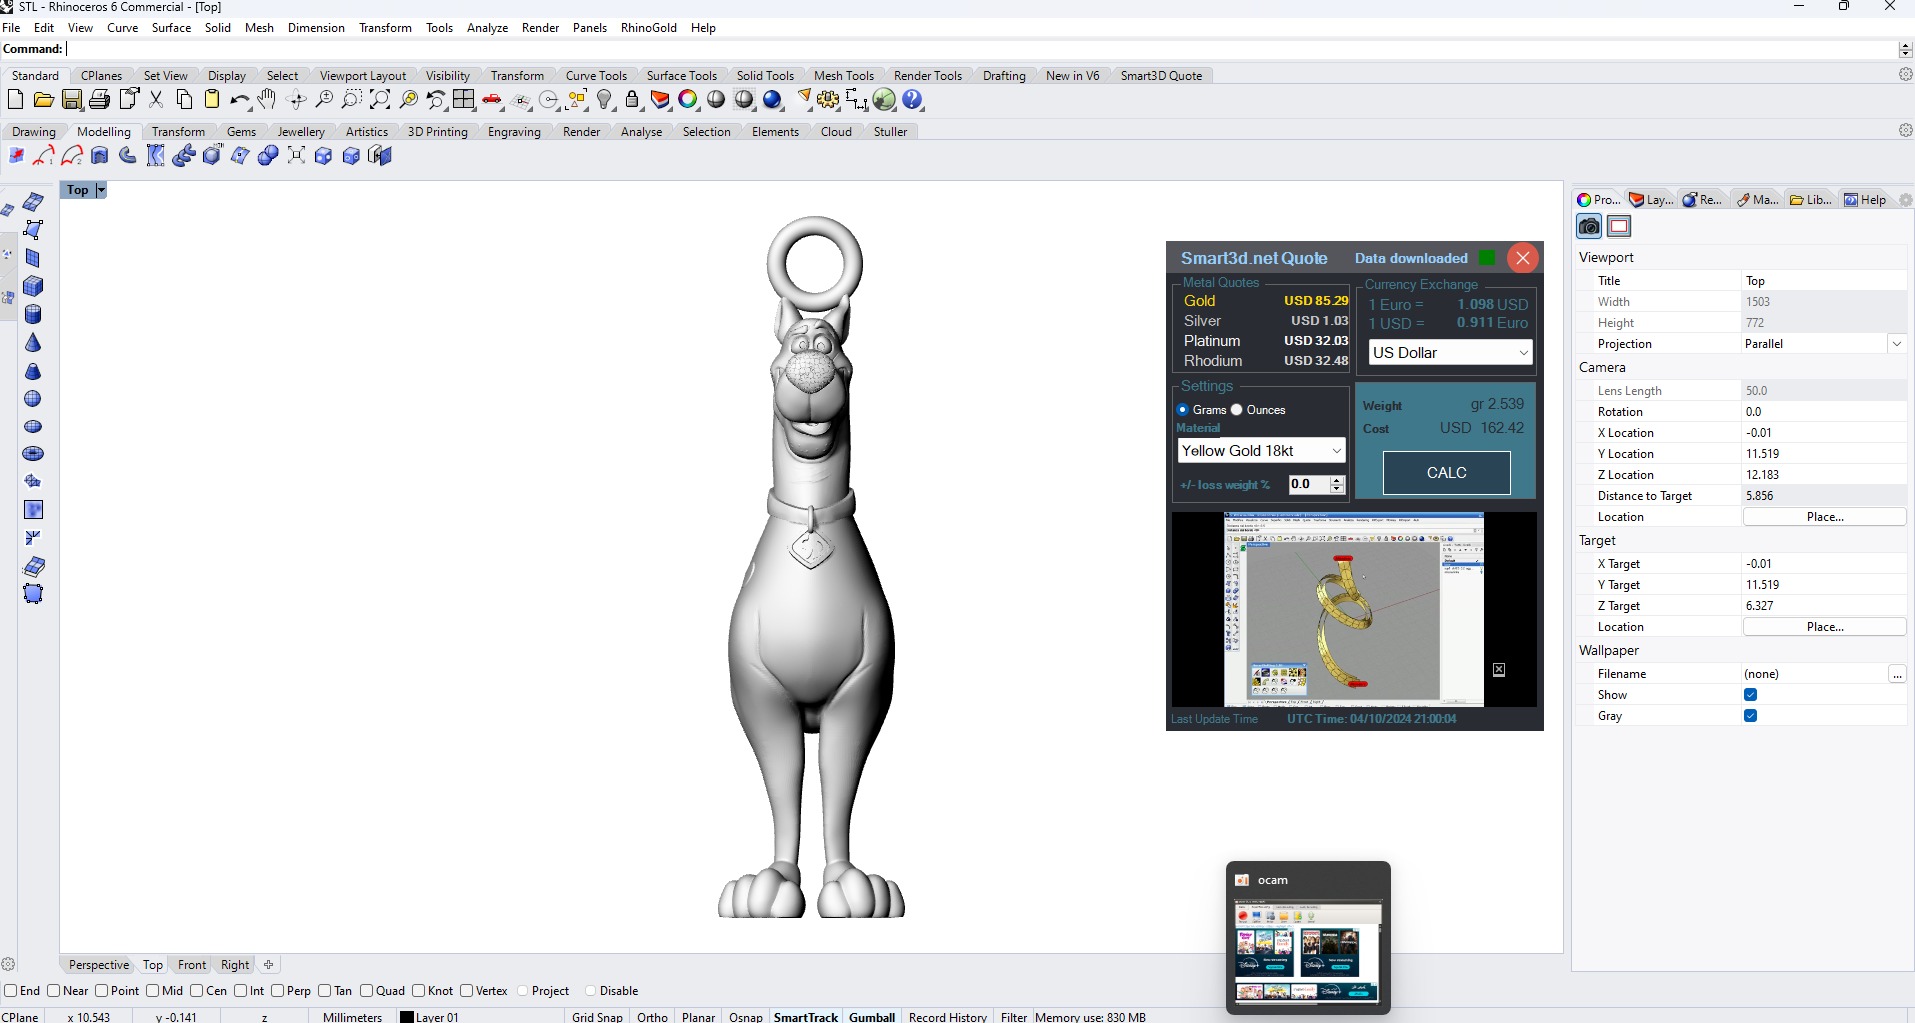Click the ring video thumbnail in quote panel
The width and height of the screenshot is (1915, 1023).
(1354, 609)
